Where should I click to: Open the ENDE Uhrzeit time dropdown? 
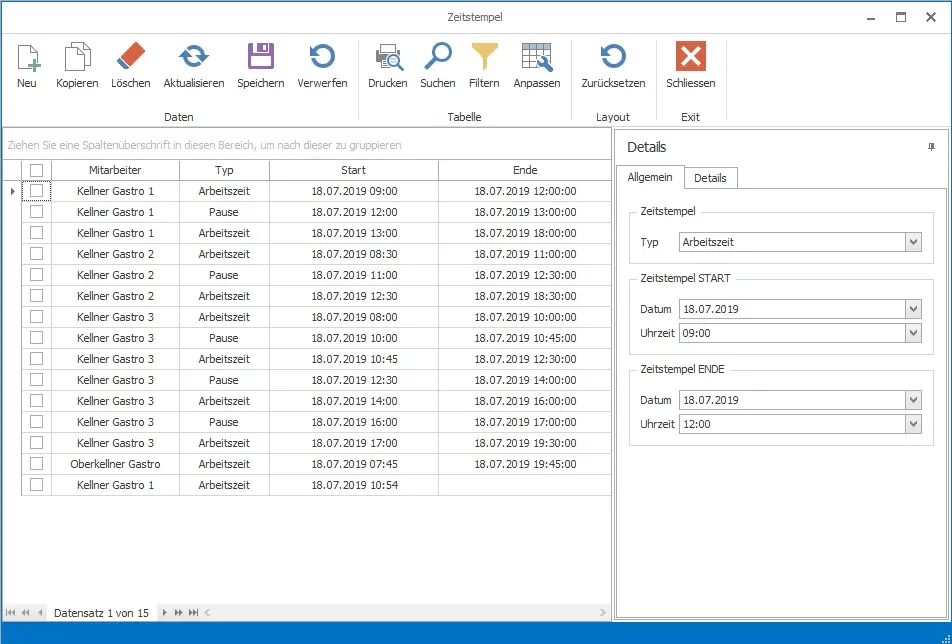912,424
